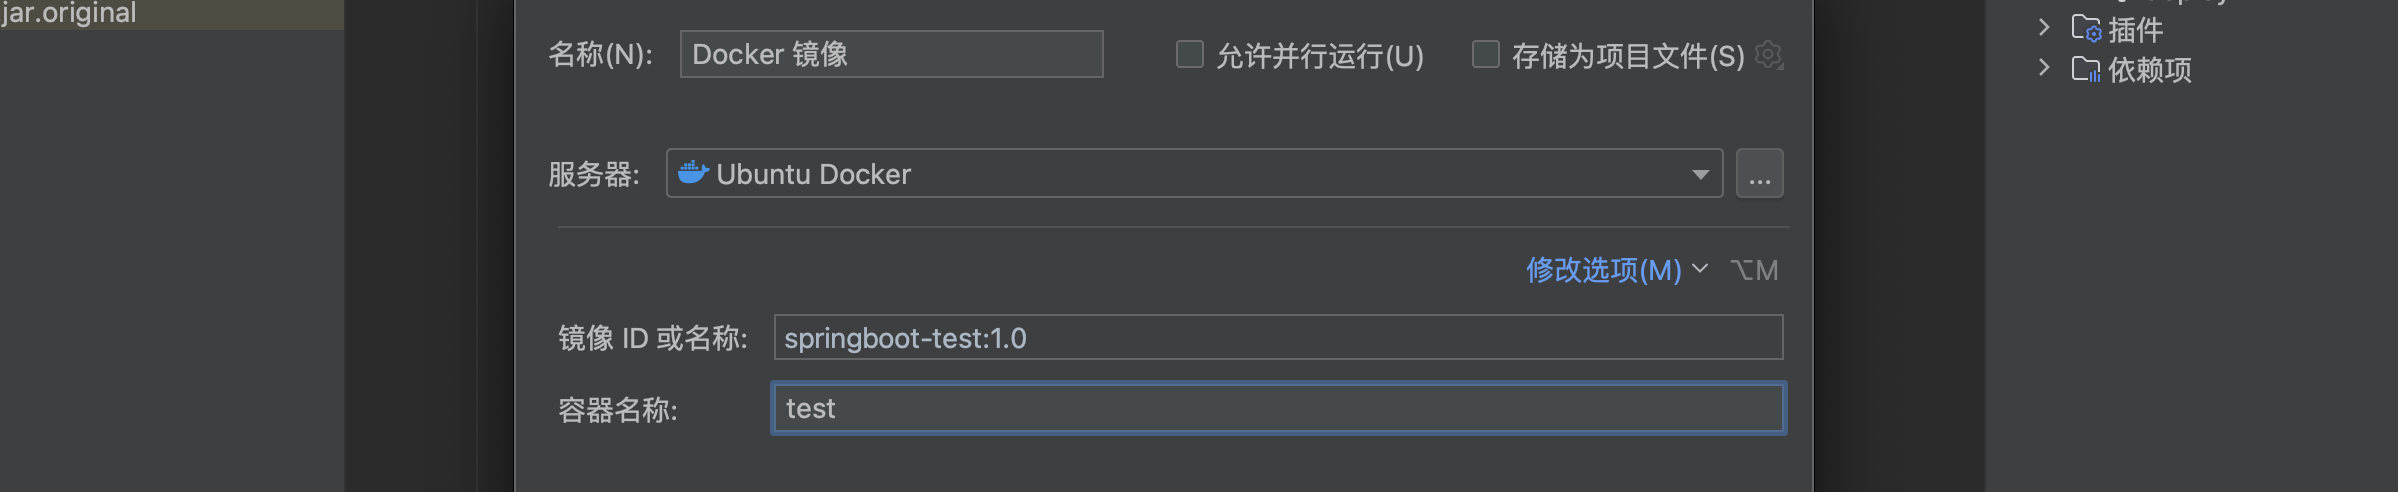Open the 修改选项(M) link

(1603, 270)
